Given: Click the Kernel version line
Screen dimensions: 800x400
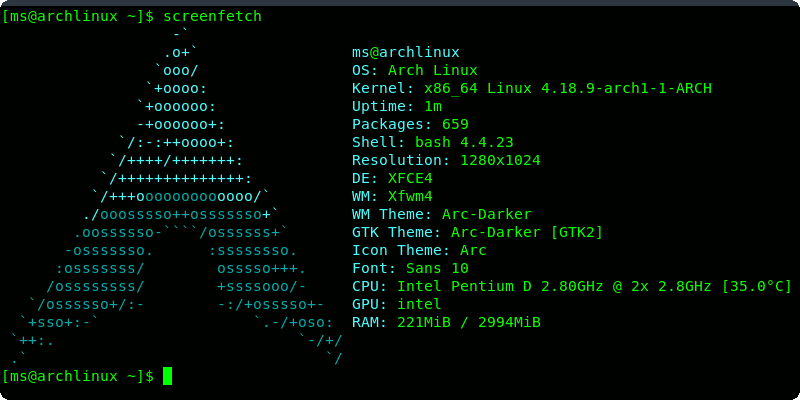Looking at the screenshot, I should (x=532, y=88).
